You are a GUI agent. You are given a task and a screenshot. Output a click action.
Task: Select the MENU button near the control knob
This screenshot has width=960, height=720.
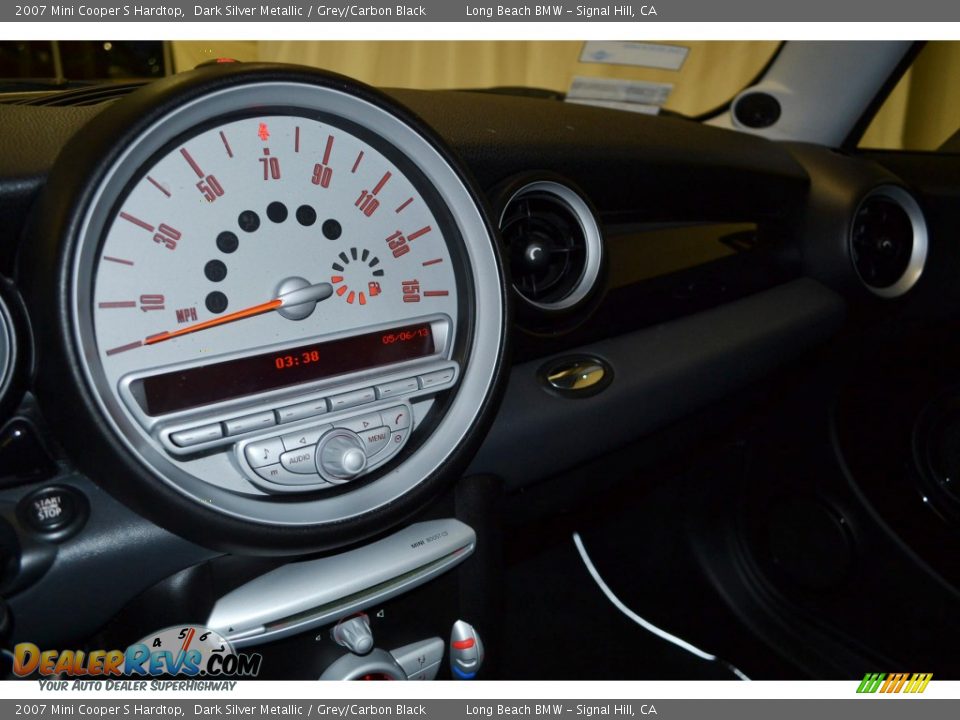tap(377, 437)
